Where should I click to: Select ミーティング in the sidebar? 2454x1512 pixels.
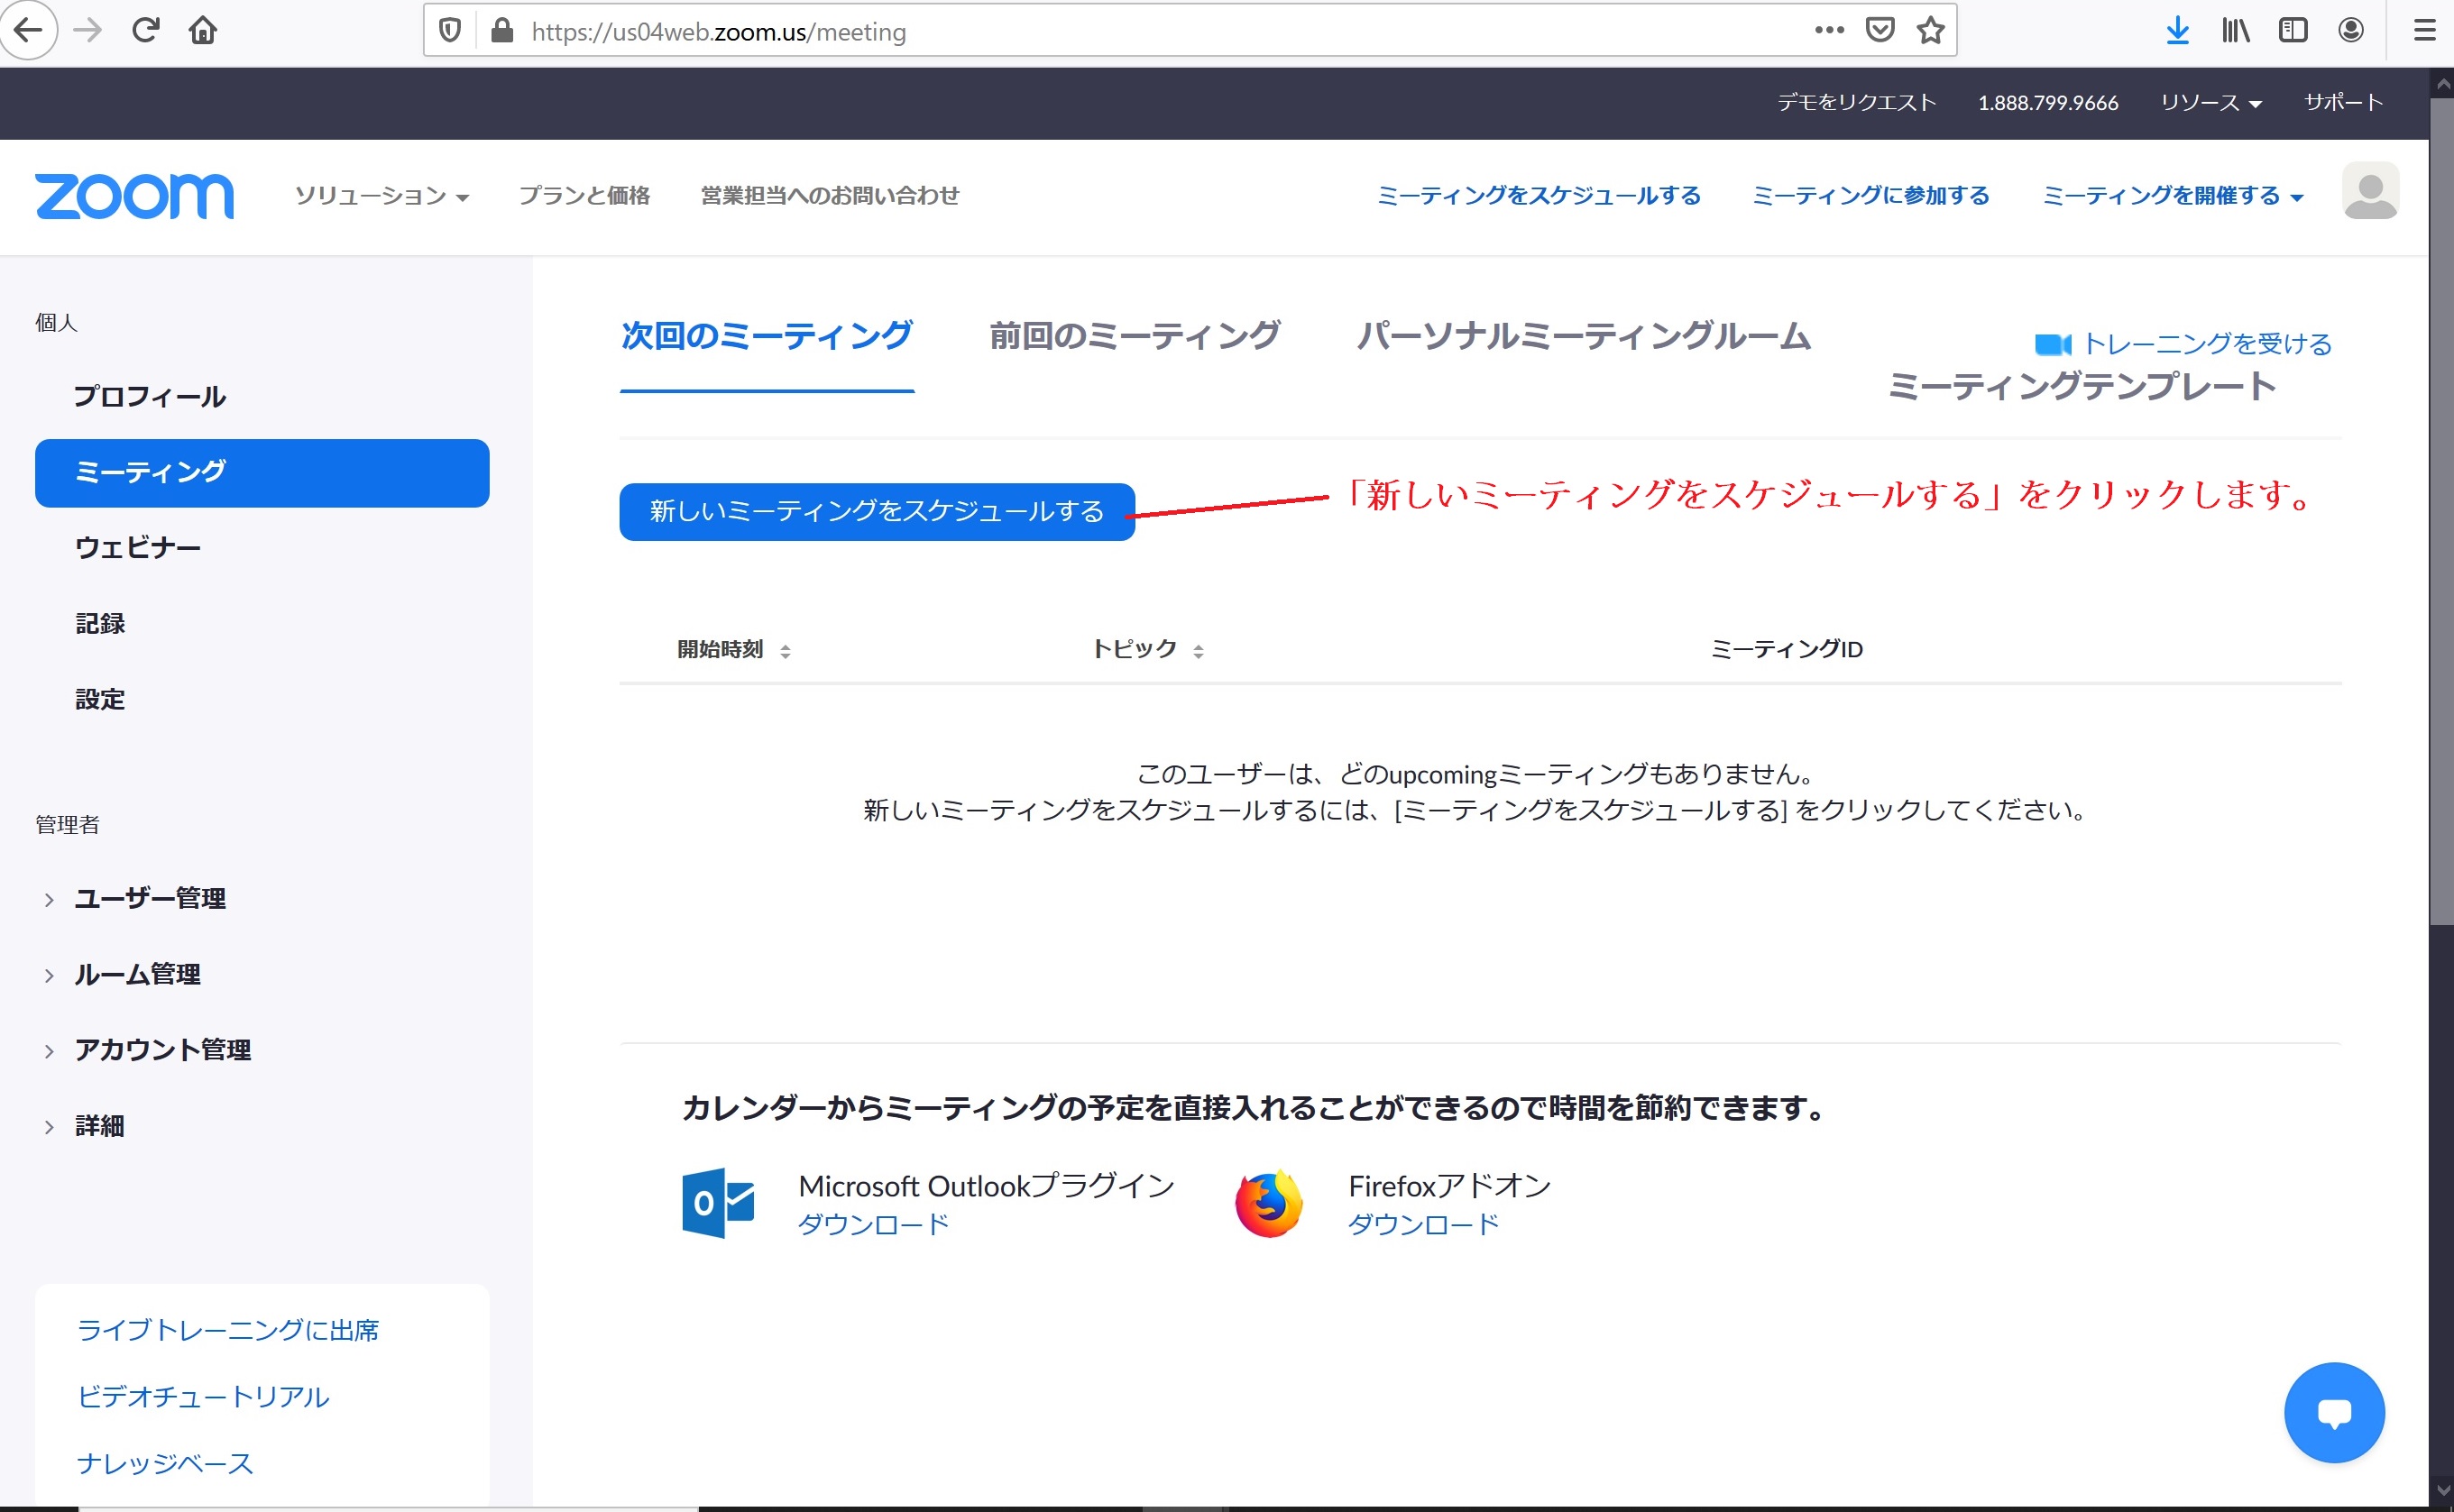click(262, 473)
